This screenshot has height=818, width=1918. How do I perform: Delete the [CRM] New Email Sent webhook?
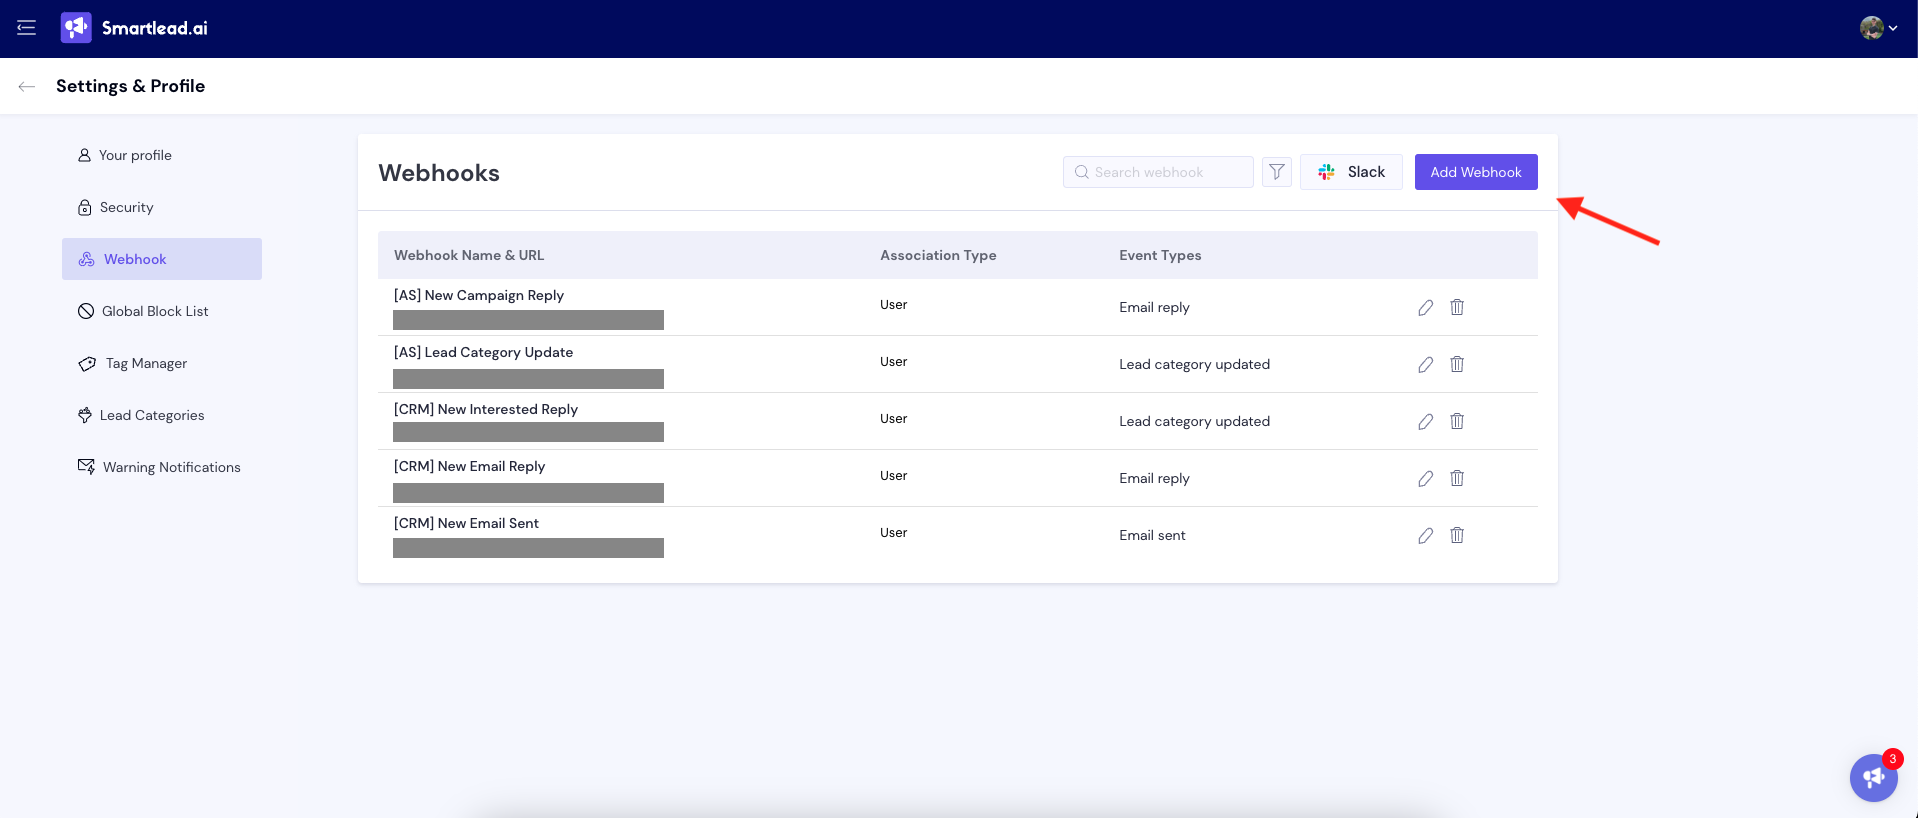tap(1457, 536)
